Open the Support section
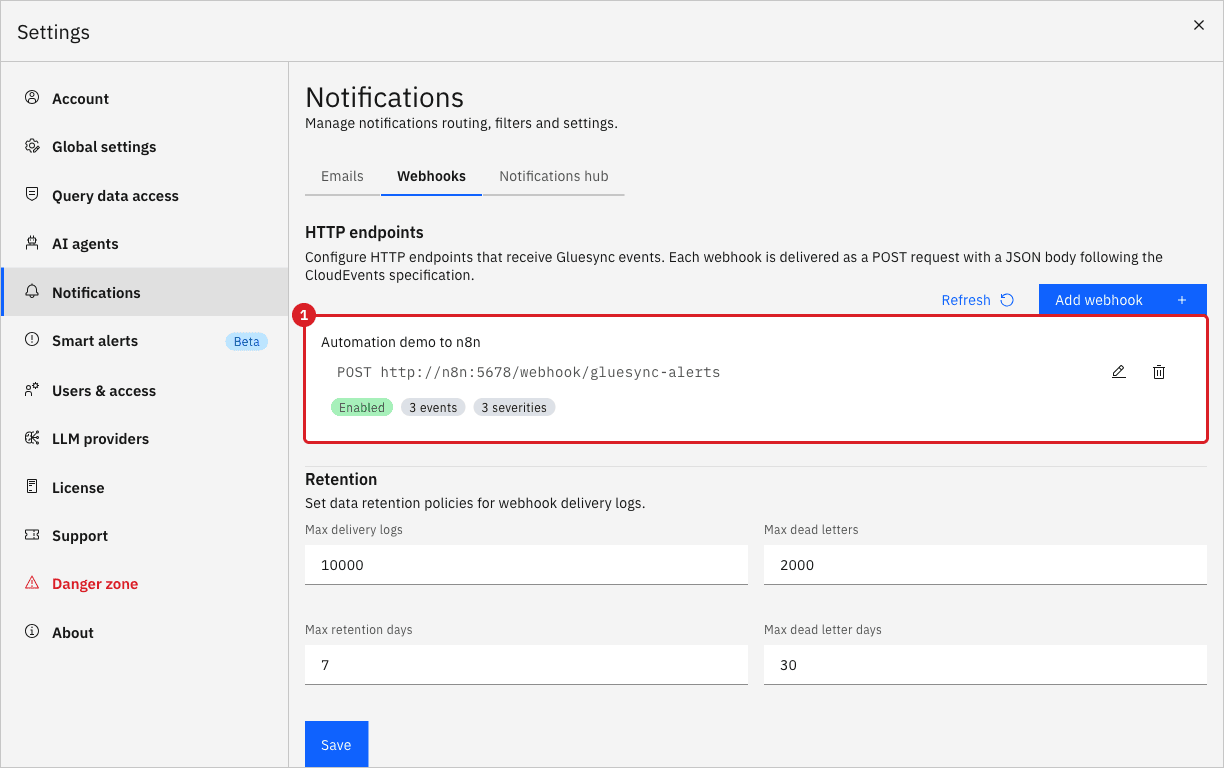 (x=145, y=535)
